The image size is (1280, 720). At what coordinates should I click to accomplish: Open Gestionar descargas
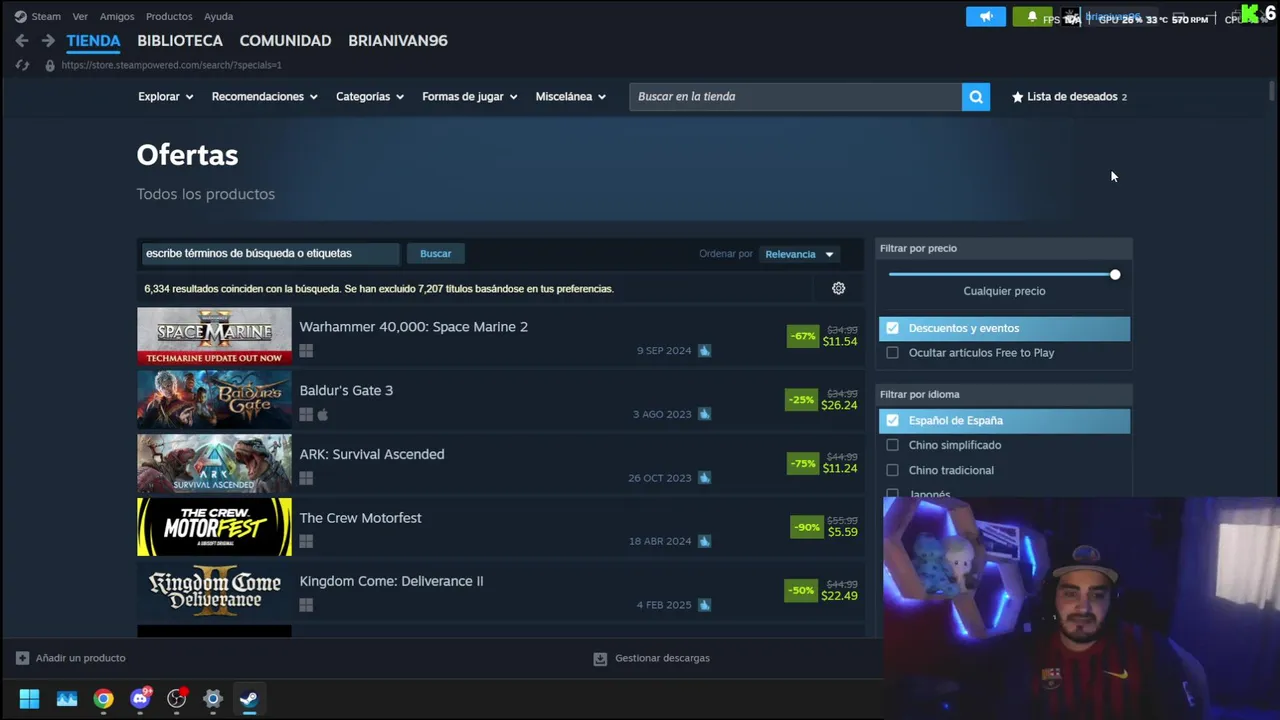[652, 659]
